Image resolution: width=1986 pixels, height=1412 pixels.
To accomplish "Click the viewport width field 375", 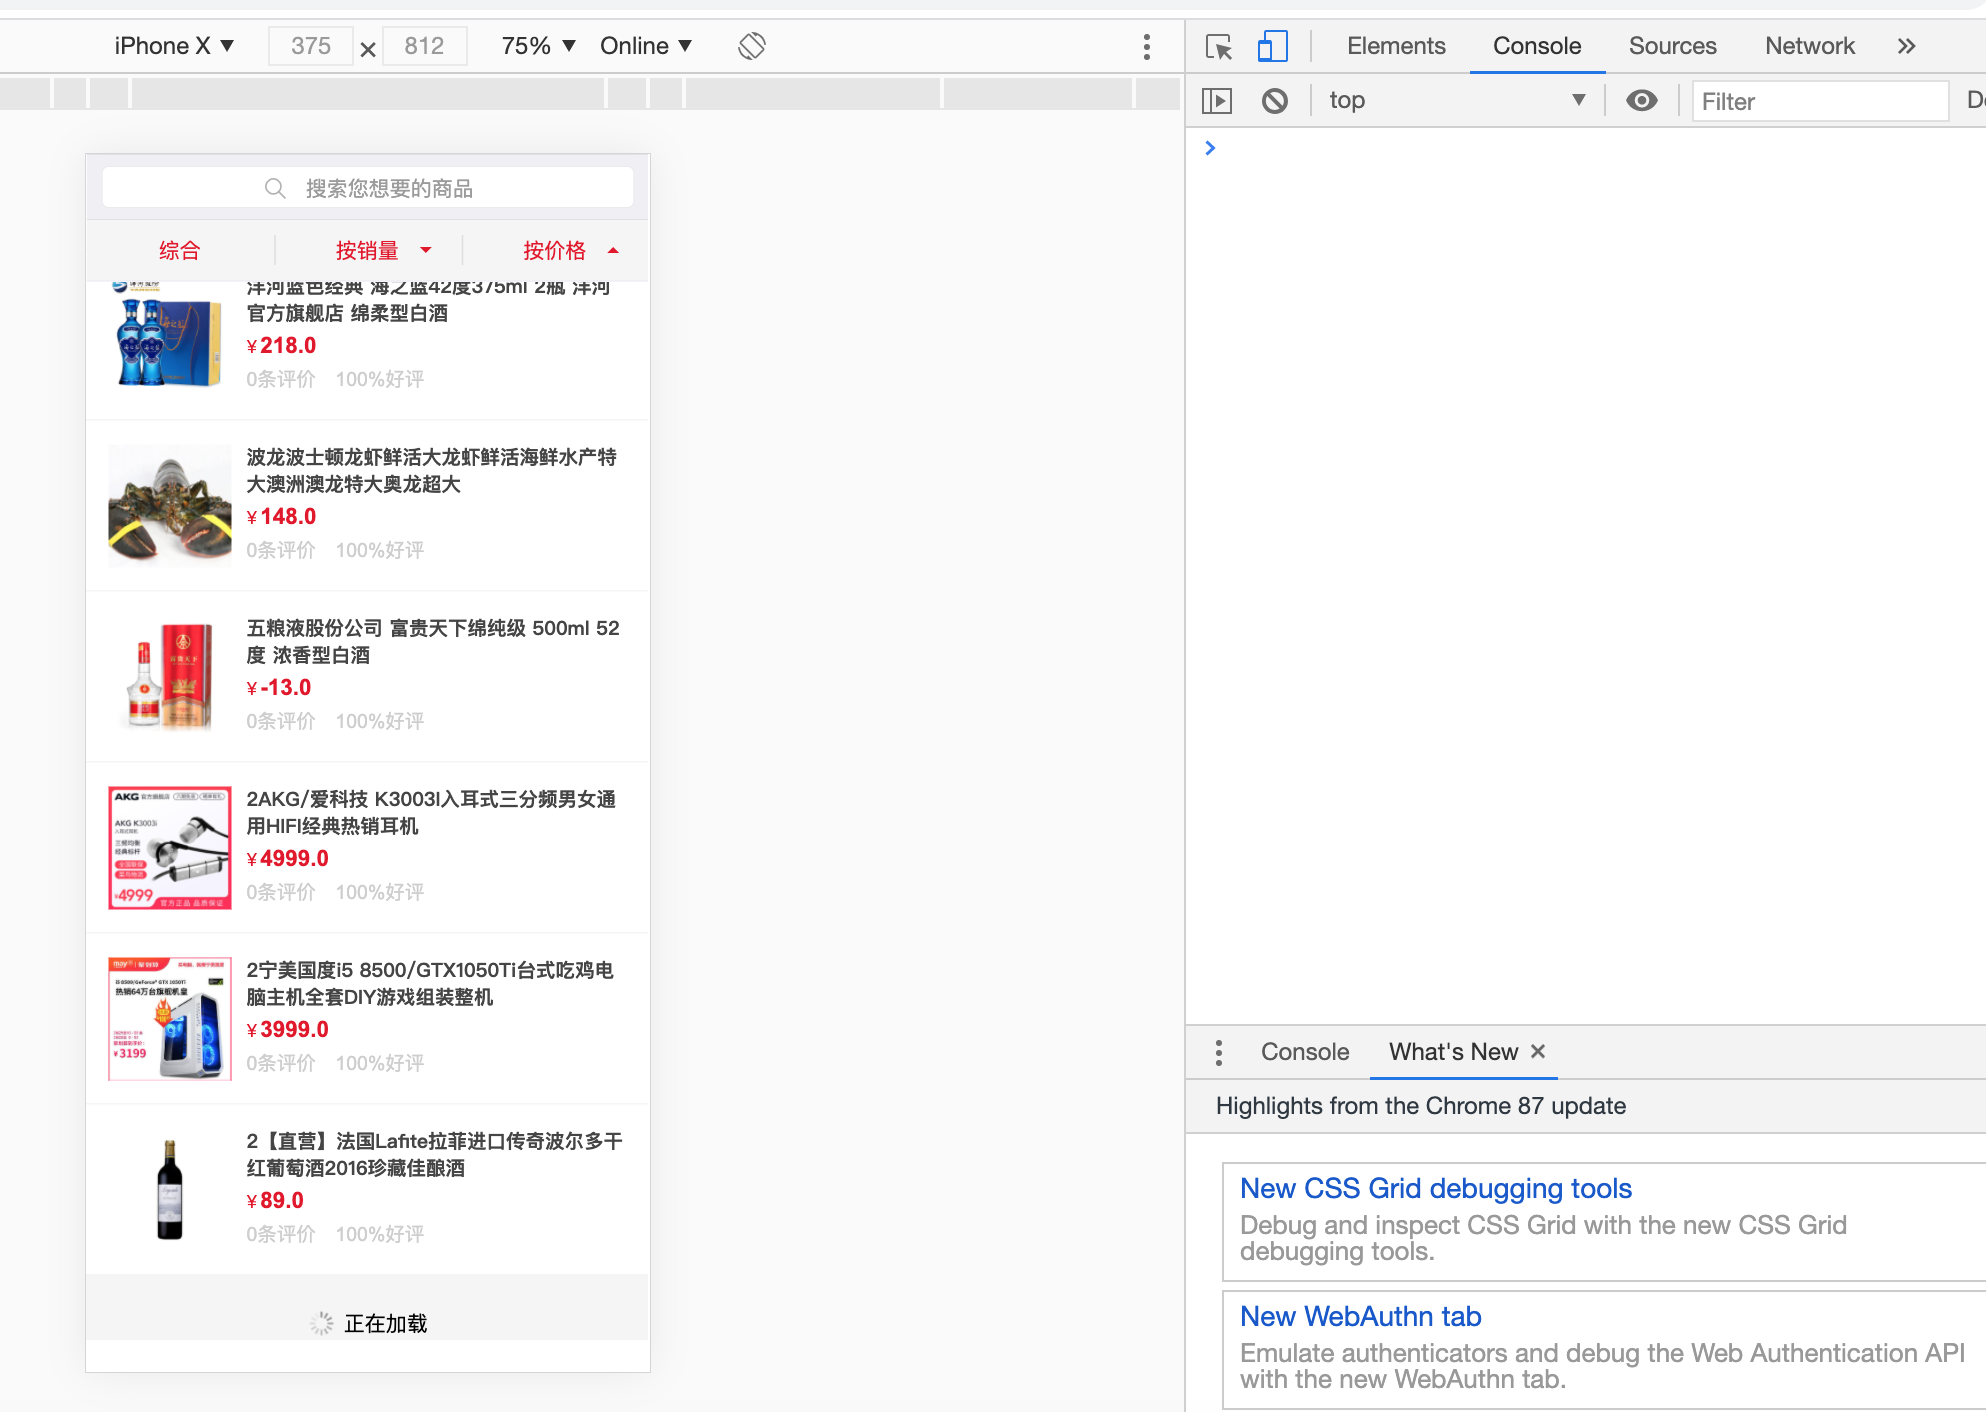I will pyautogui.click(x=311, y=46).
